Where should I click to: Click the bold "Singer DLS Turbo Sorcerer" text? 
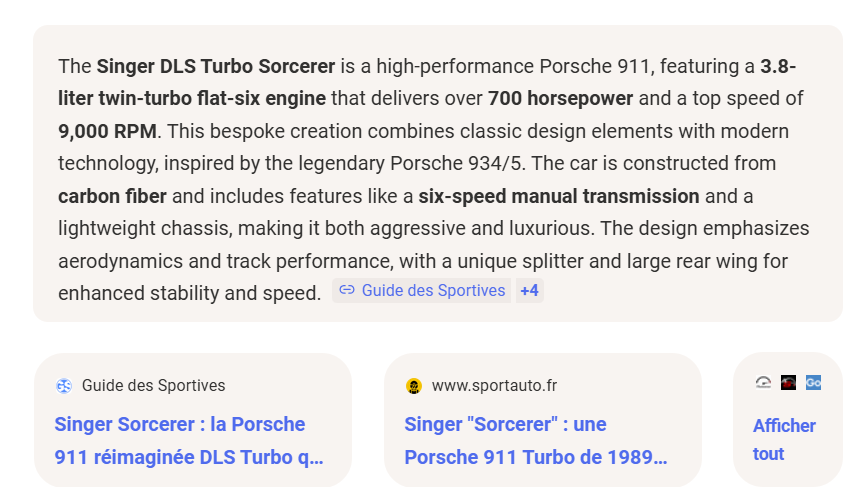pyautogui.click(x=215, y=67)
